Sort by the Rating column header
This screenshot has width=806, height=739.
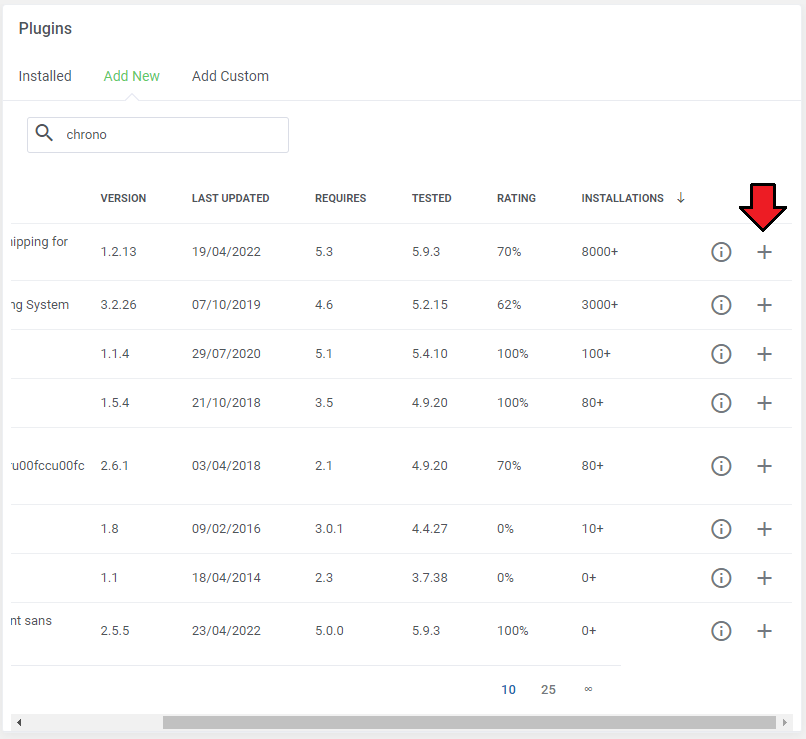516,198
